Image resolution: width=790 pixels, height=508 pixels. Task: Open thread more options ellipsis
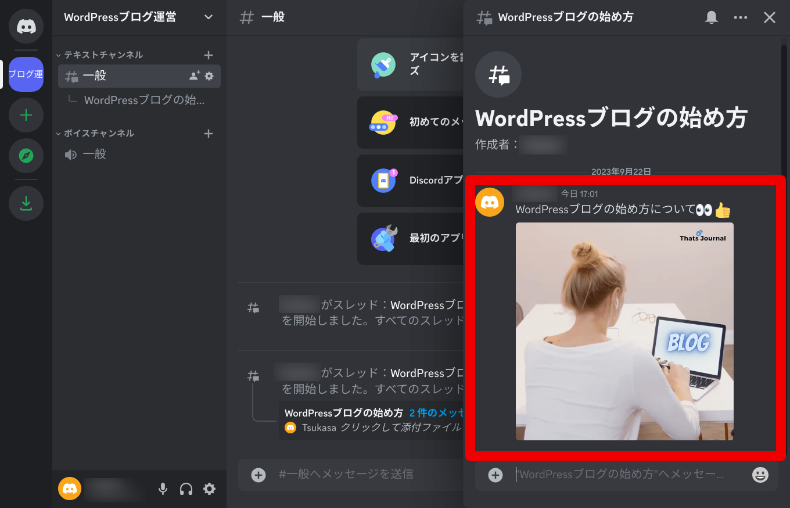coord(740,17)
